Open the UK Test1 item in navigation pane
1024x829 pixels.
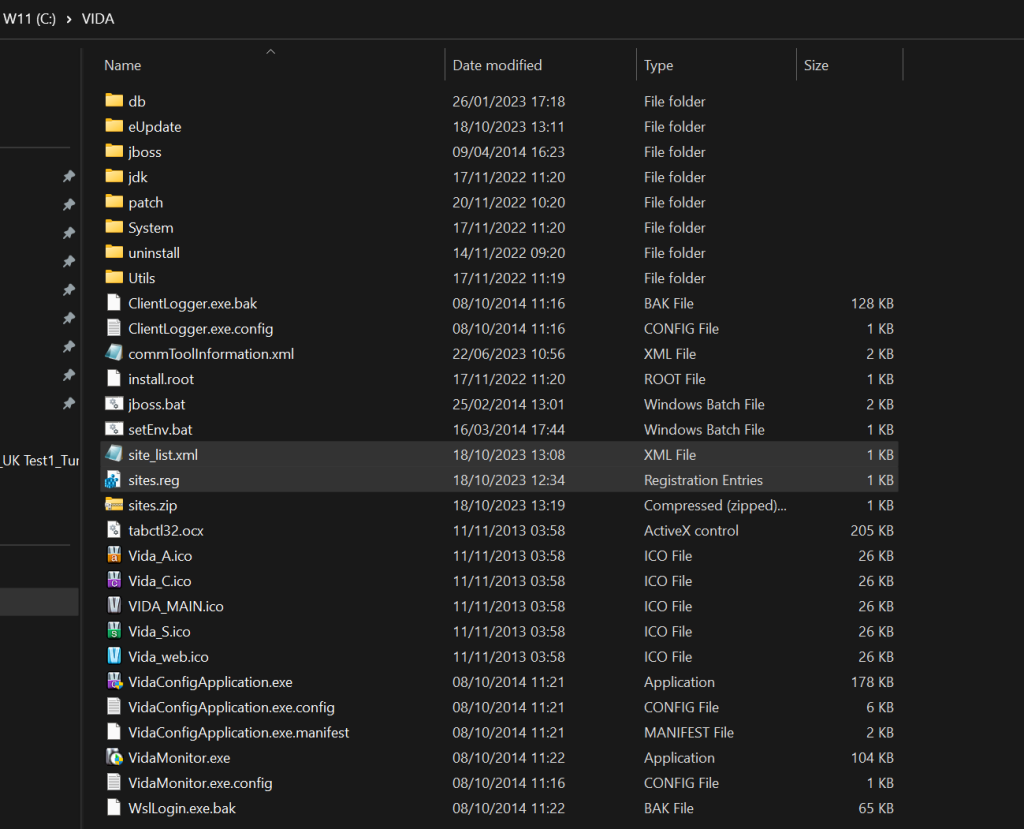pos(39,461)
